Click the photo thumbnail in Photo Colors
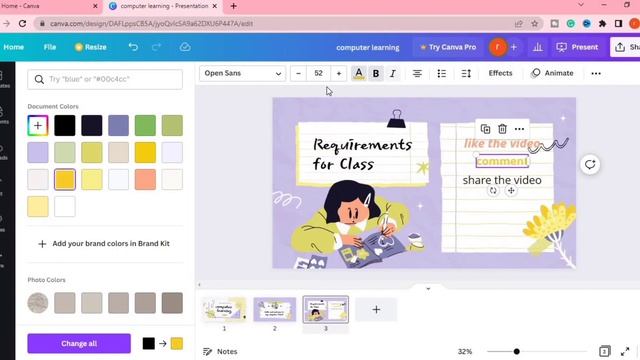The width and height of the screenshot is (640, 360). [38, 303]
